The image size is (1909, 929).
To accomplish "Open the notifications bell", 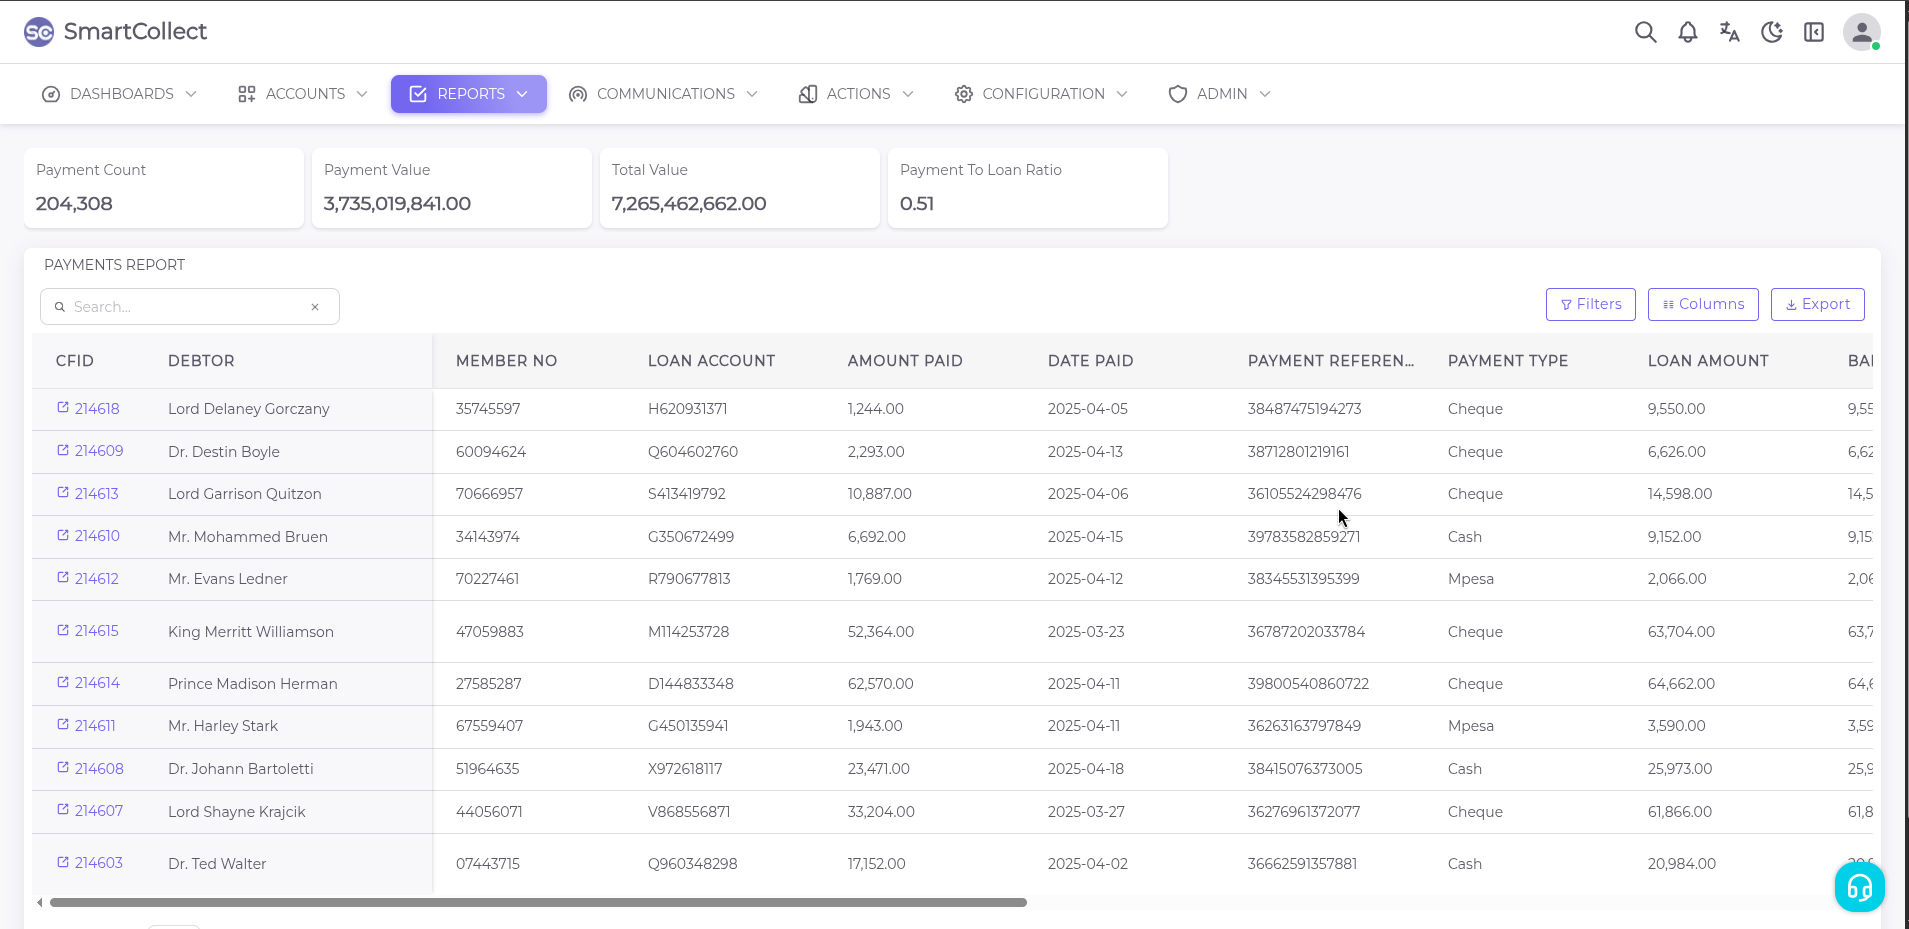I will click(1687, 32).
